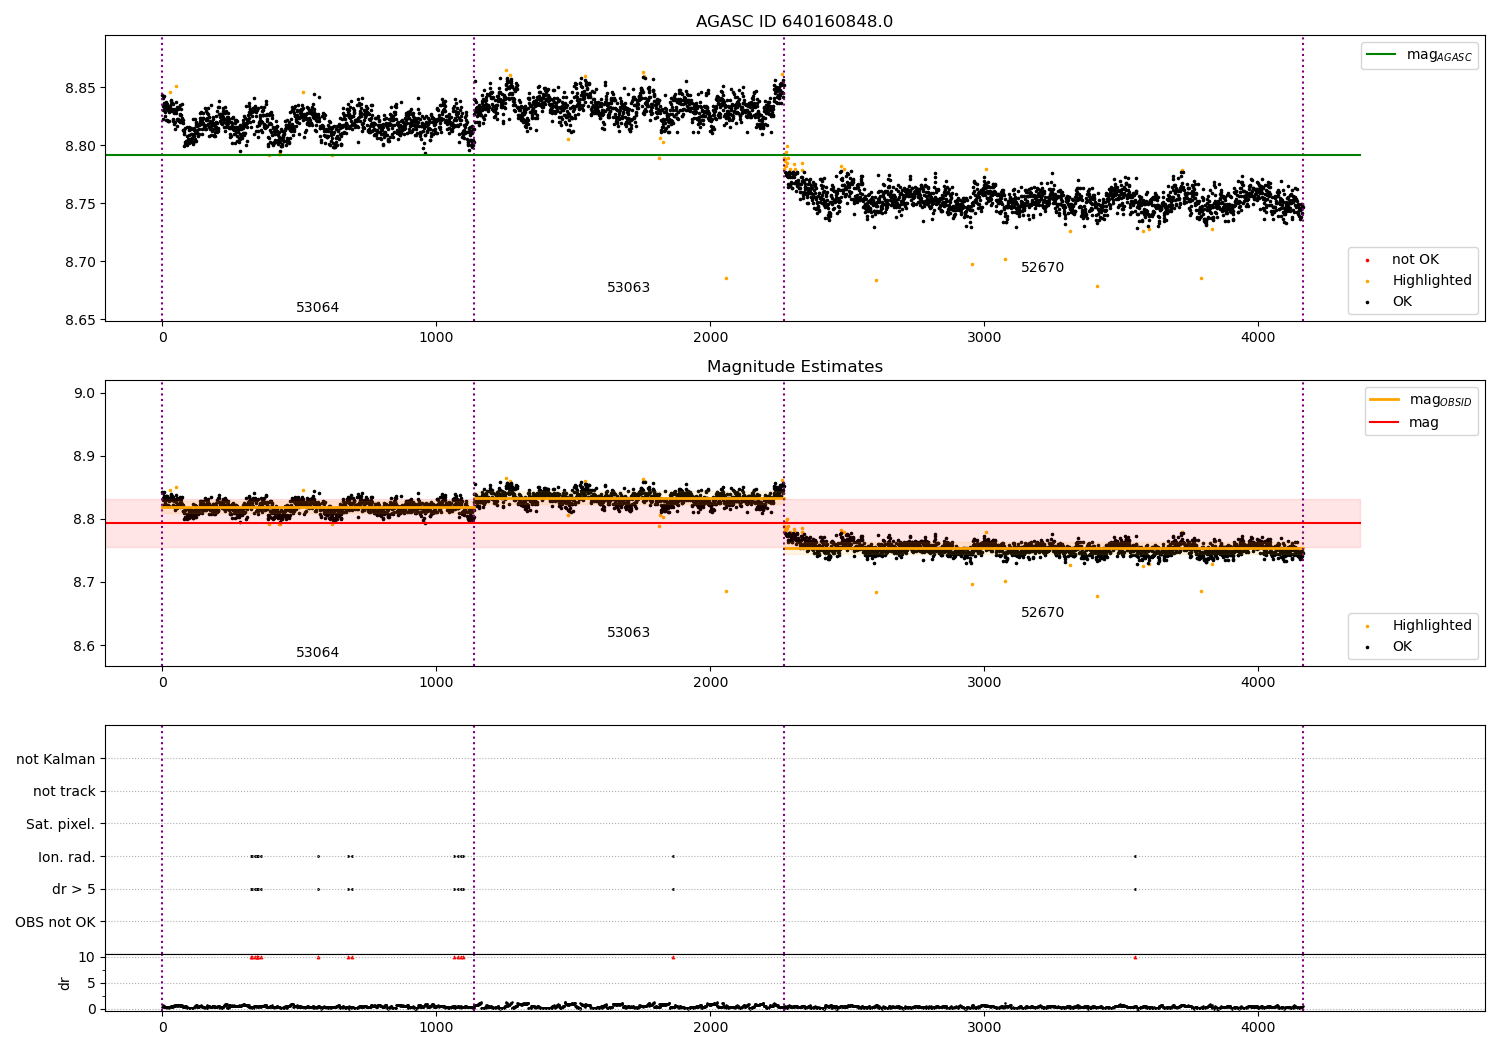Image resolution: width=1500 pixels, height=1050 pixels.
Task: Click the 8.80 y-axis tick in the top plot
Action: point(79,146)
